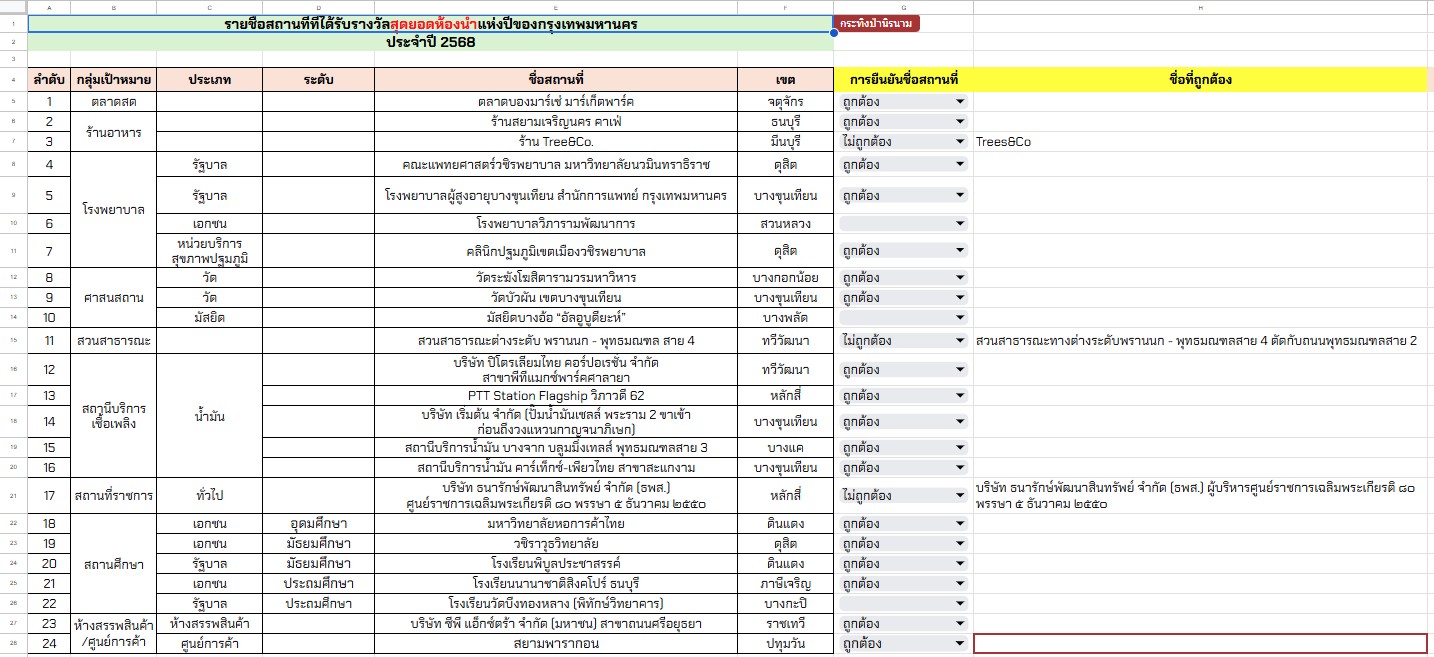This screenshot has height=657, width=1434.
Task: Click the ปทุมวัน district cell
Action: (x=786, y=644)
